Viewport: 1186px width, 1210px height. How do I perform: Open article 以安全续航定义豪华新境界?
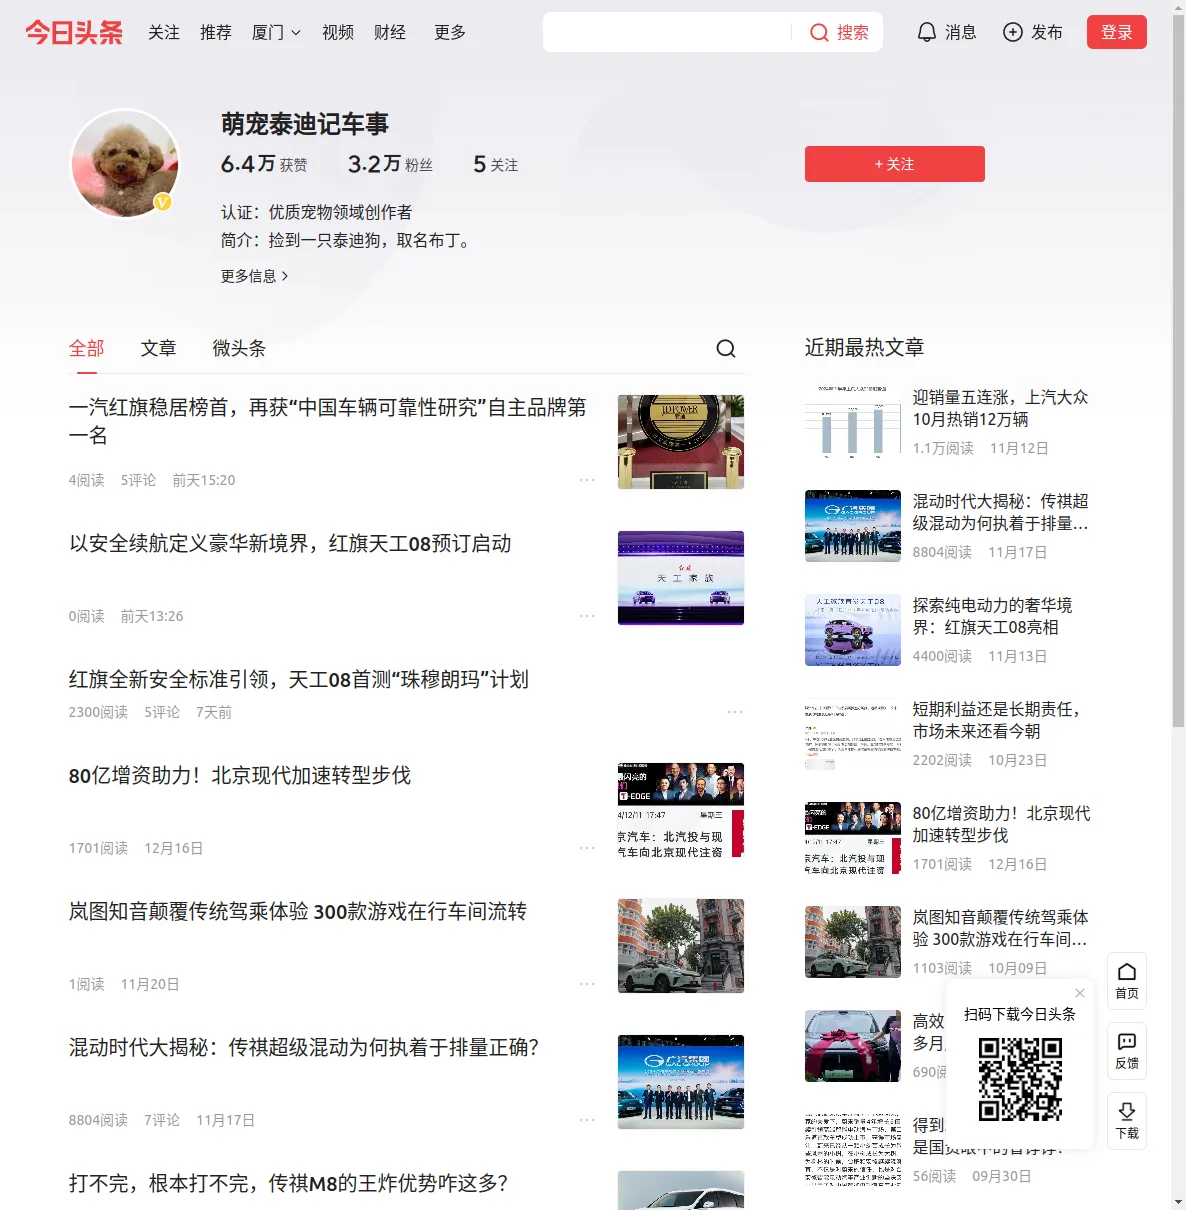pos(290,543)
